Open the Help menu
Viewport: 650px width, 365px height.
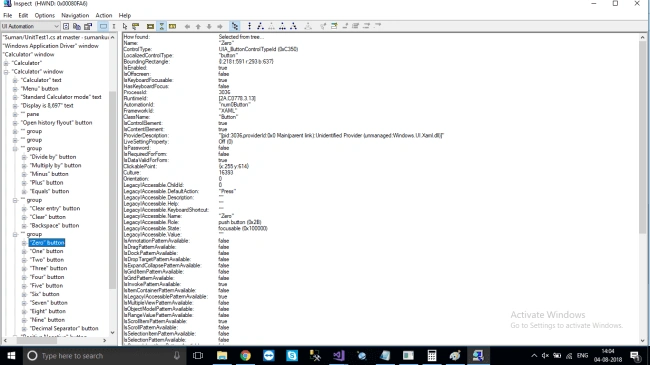point(125,15)
